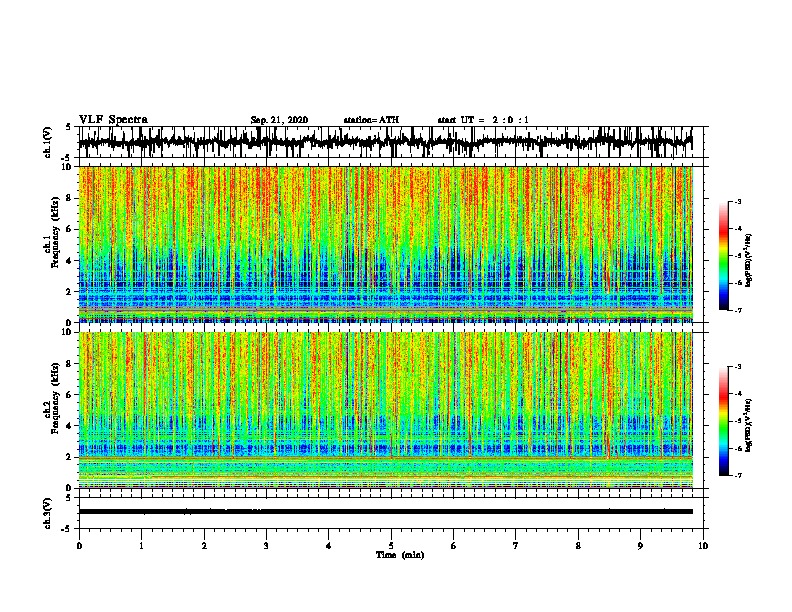Click time axis tick label "7"
Image resolution: width=792 pixels, height=612 pixels.
(516, 546)
